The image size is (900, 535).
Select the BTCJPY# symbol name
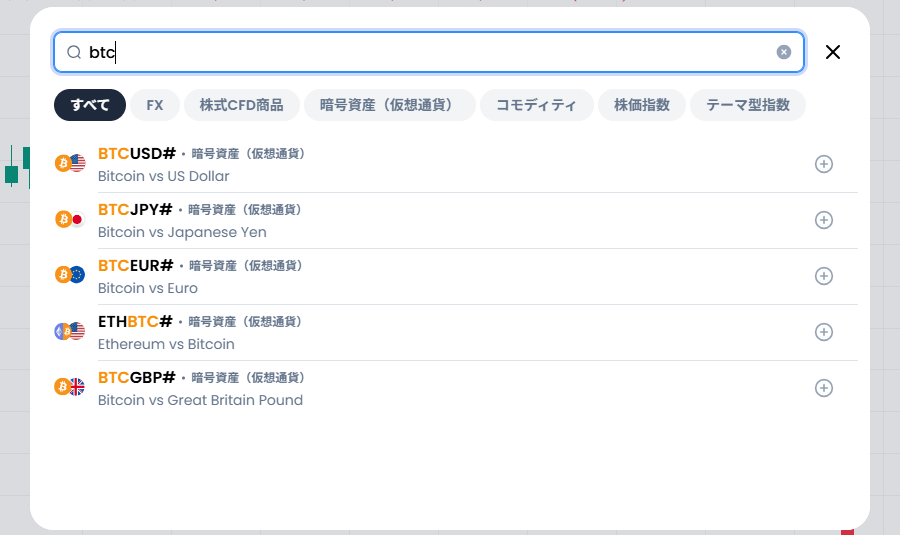point(135,210)
